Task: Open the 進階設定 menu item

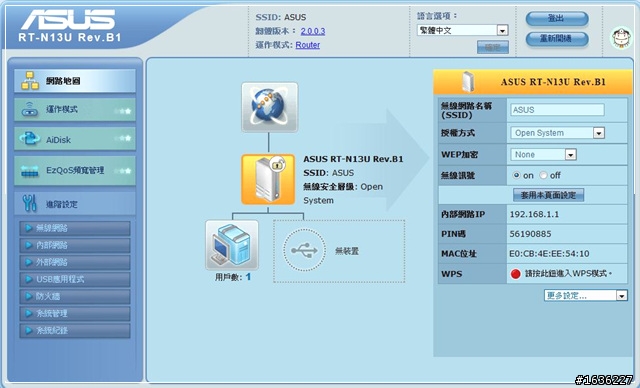Action: (75, 203)
